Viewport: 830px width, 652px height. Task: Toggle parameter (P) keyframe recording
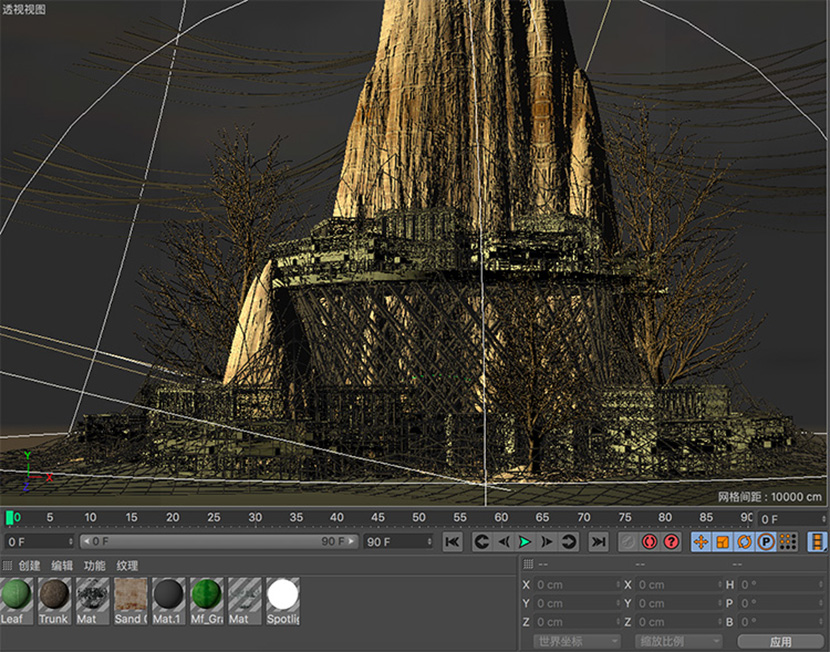click(x=767, y=542)
